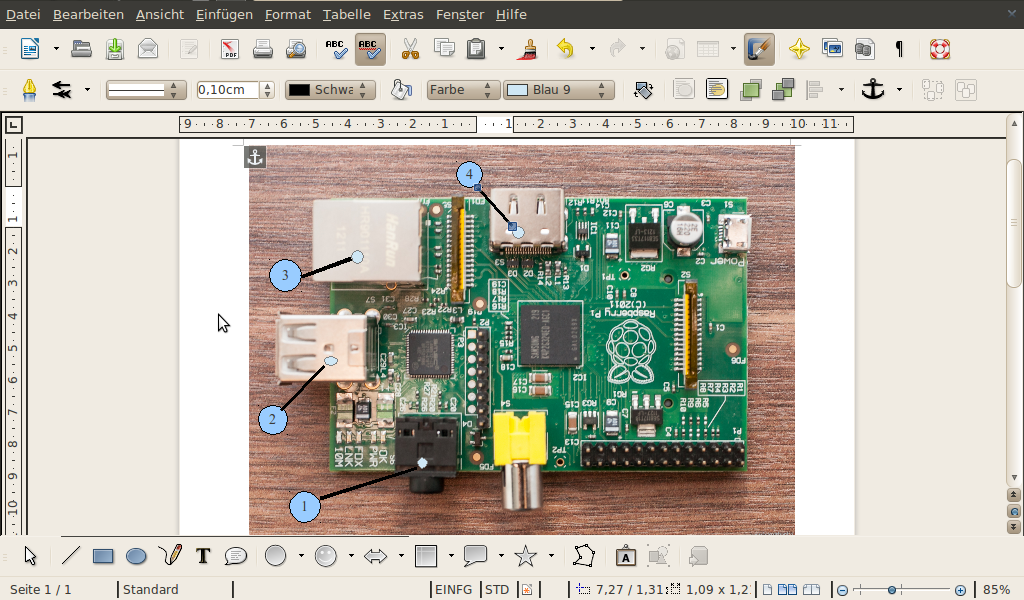The image size is (1024, 600).
Task: Expand New document dropdown arrow
Action: (x=56, y=49)
